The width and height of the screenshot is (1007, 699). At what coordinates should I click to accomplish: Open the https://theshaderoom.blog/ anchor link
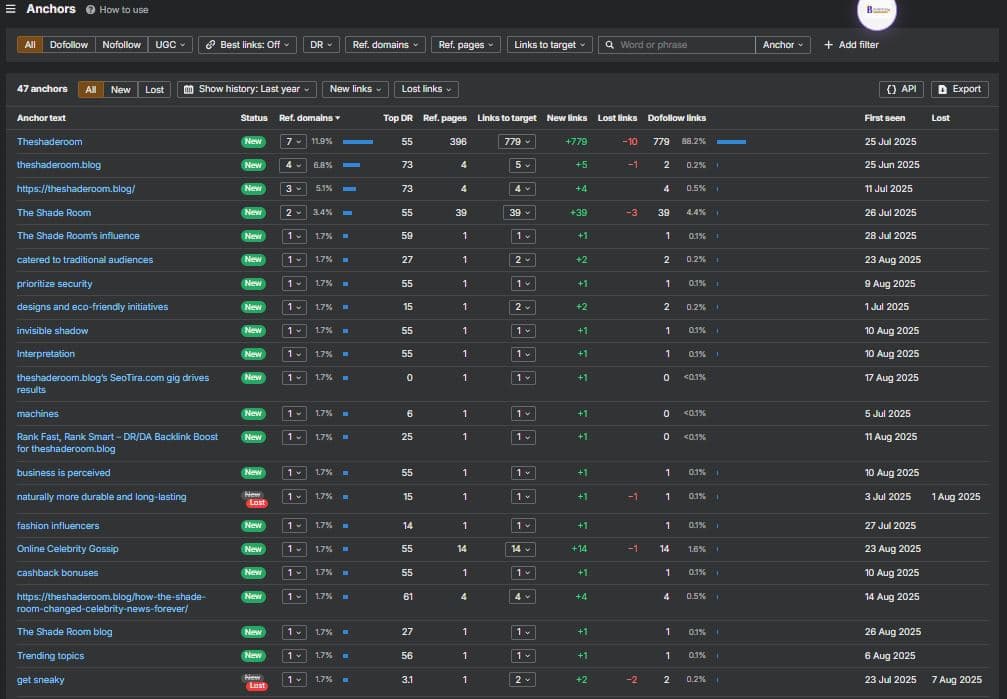[76, 189]
